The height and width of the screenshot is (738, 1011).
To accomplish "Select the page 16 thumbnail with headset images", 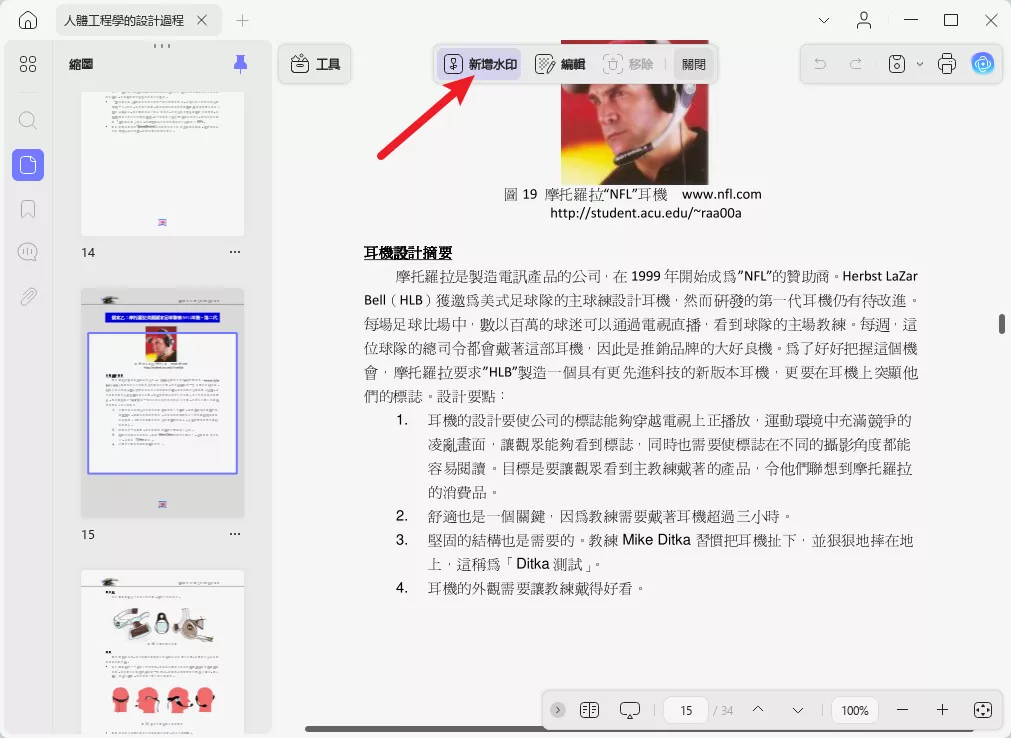I will click(x=162, y=652).
